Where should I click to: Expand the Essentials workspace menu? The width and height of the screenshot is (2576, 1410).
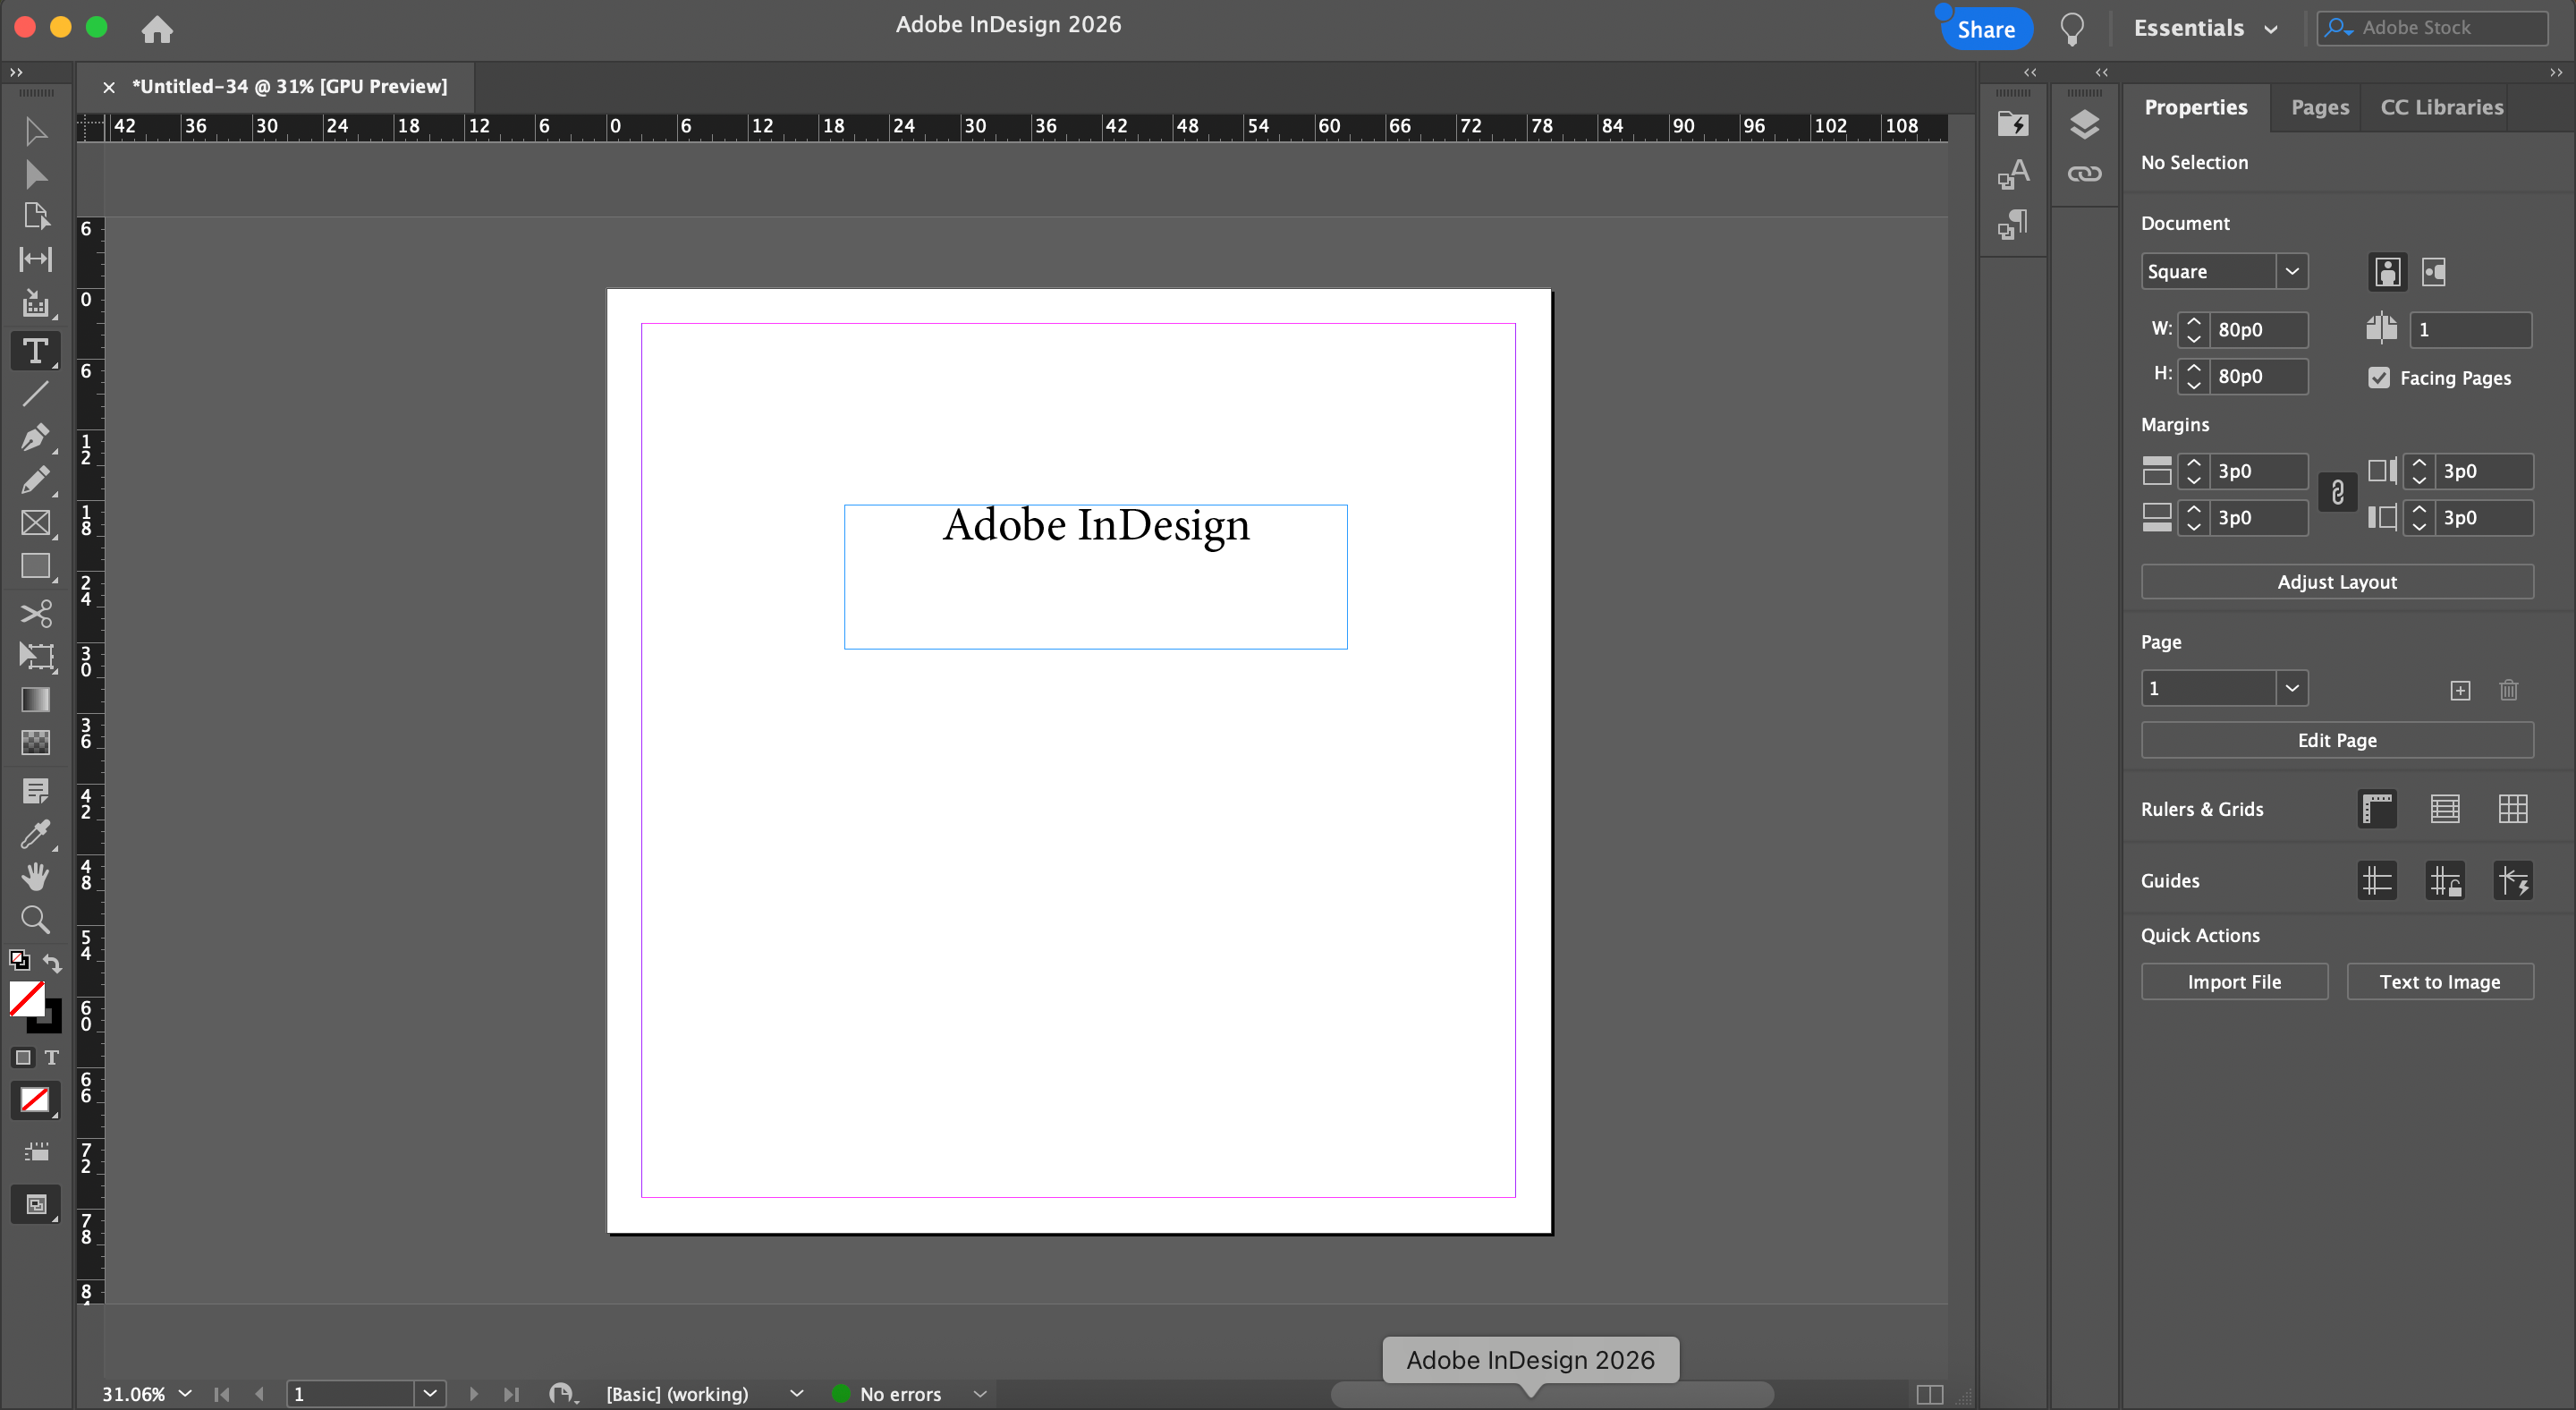[2205, 28]
